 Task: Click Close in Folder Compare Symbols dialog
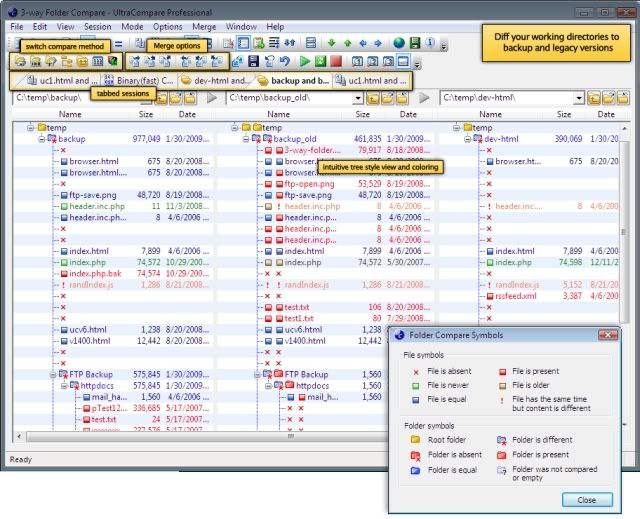586,499
